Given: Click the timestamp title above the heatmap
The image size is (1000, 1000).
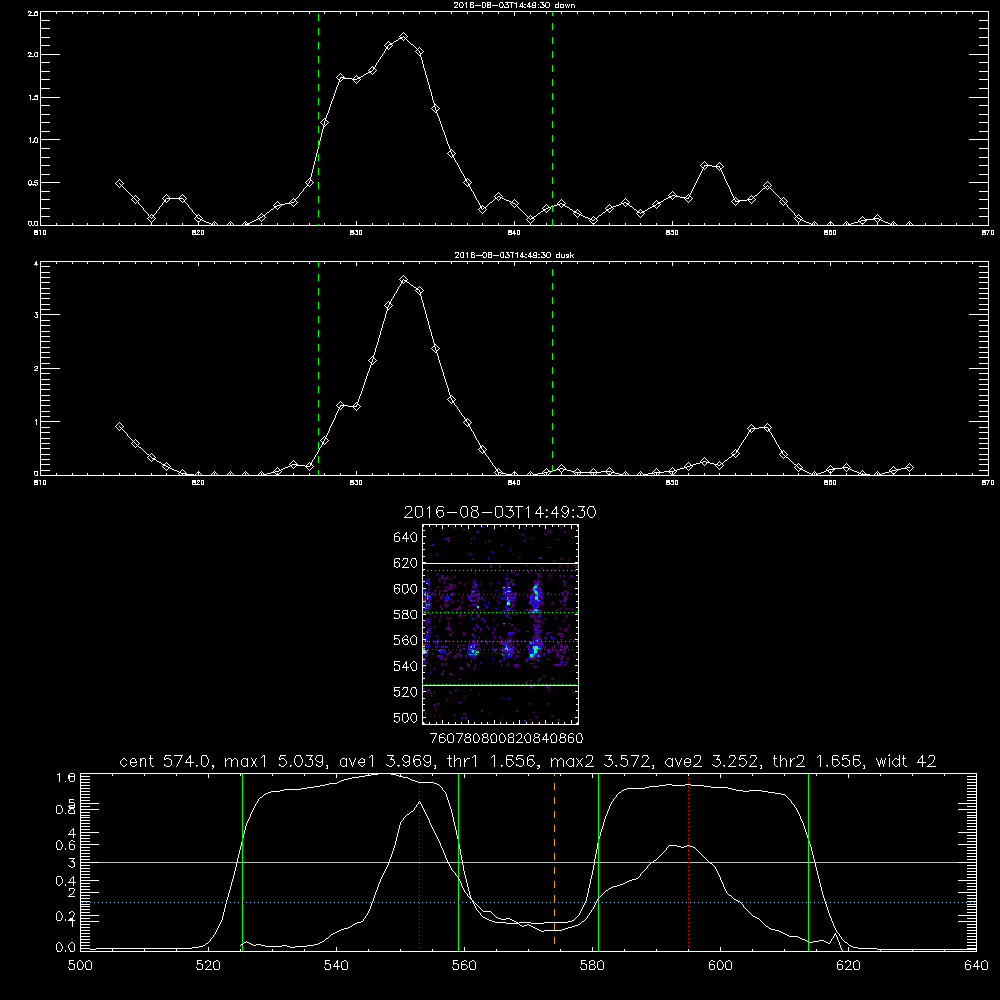Looking at the screenshot, I should tap(500, 512).
